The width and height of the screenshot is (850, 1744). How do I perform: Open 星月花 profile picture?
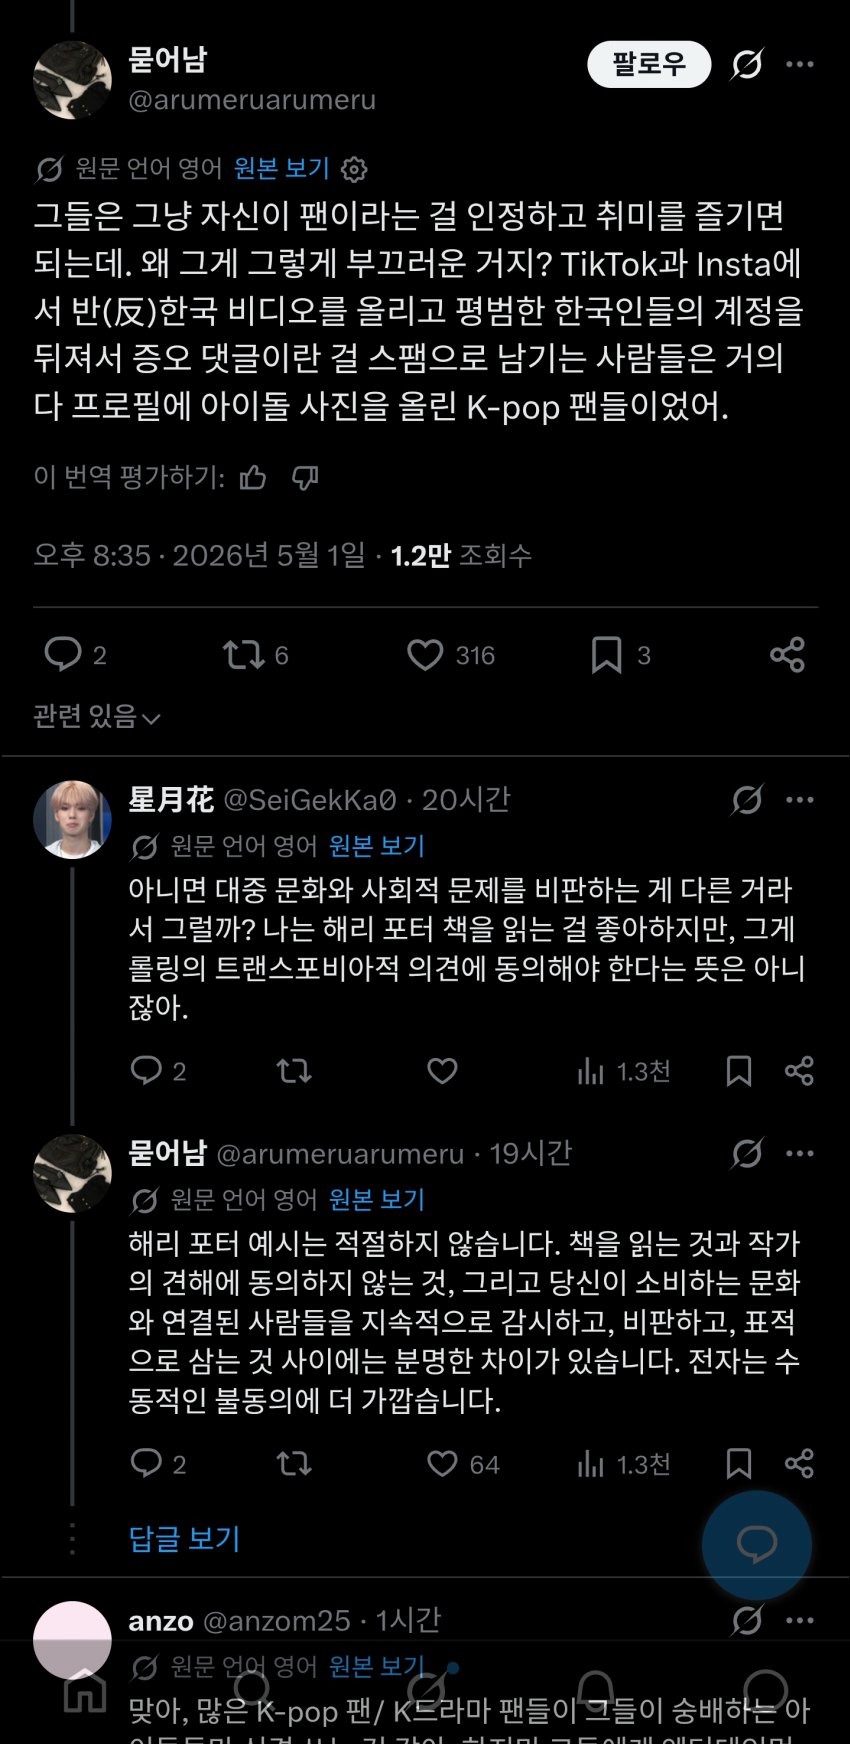[x=72, y=819]
